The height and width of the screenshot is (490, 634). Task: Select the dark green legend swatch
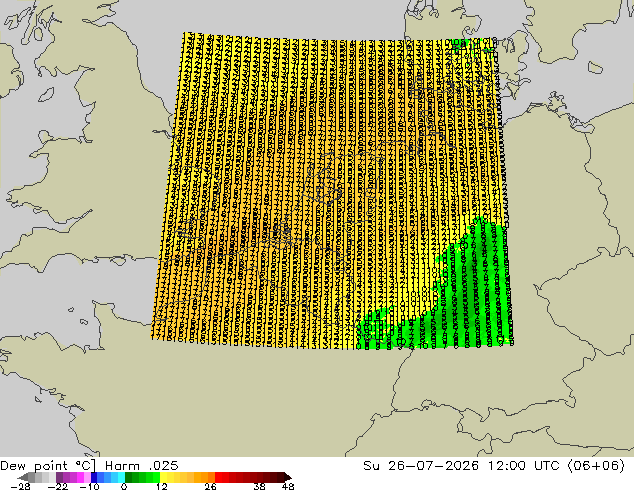click(128, 477)
